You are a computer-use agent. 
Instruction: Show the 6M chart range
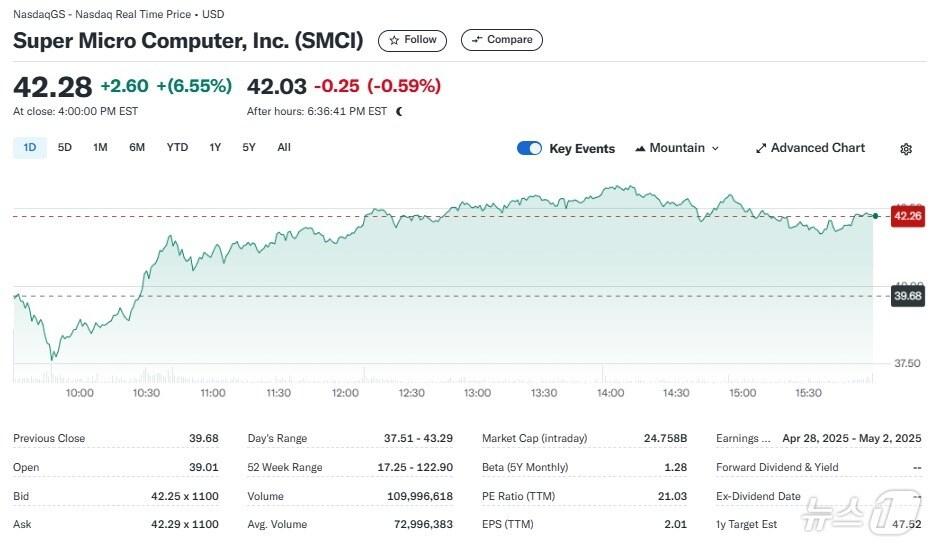(137, 148)
